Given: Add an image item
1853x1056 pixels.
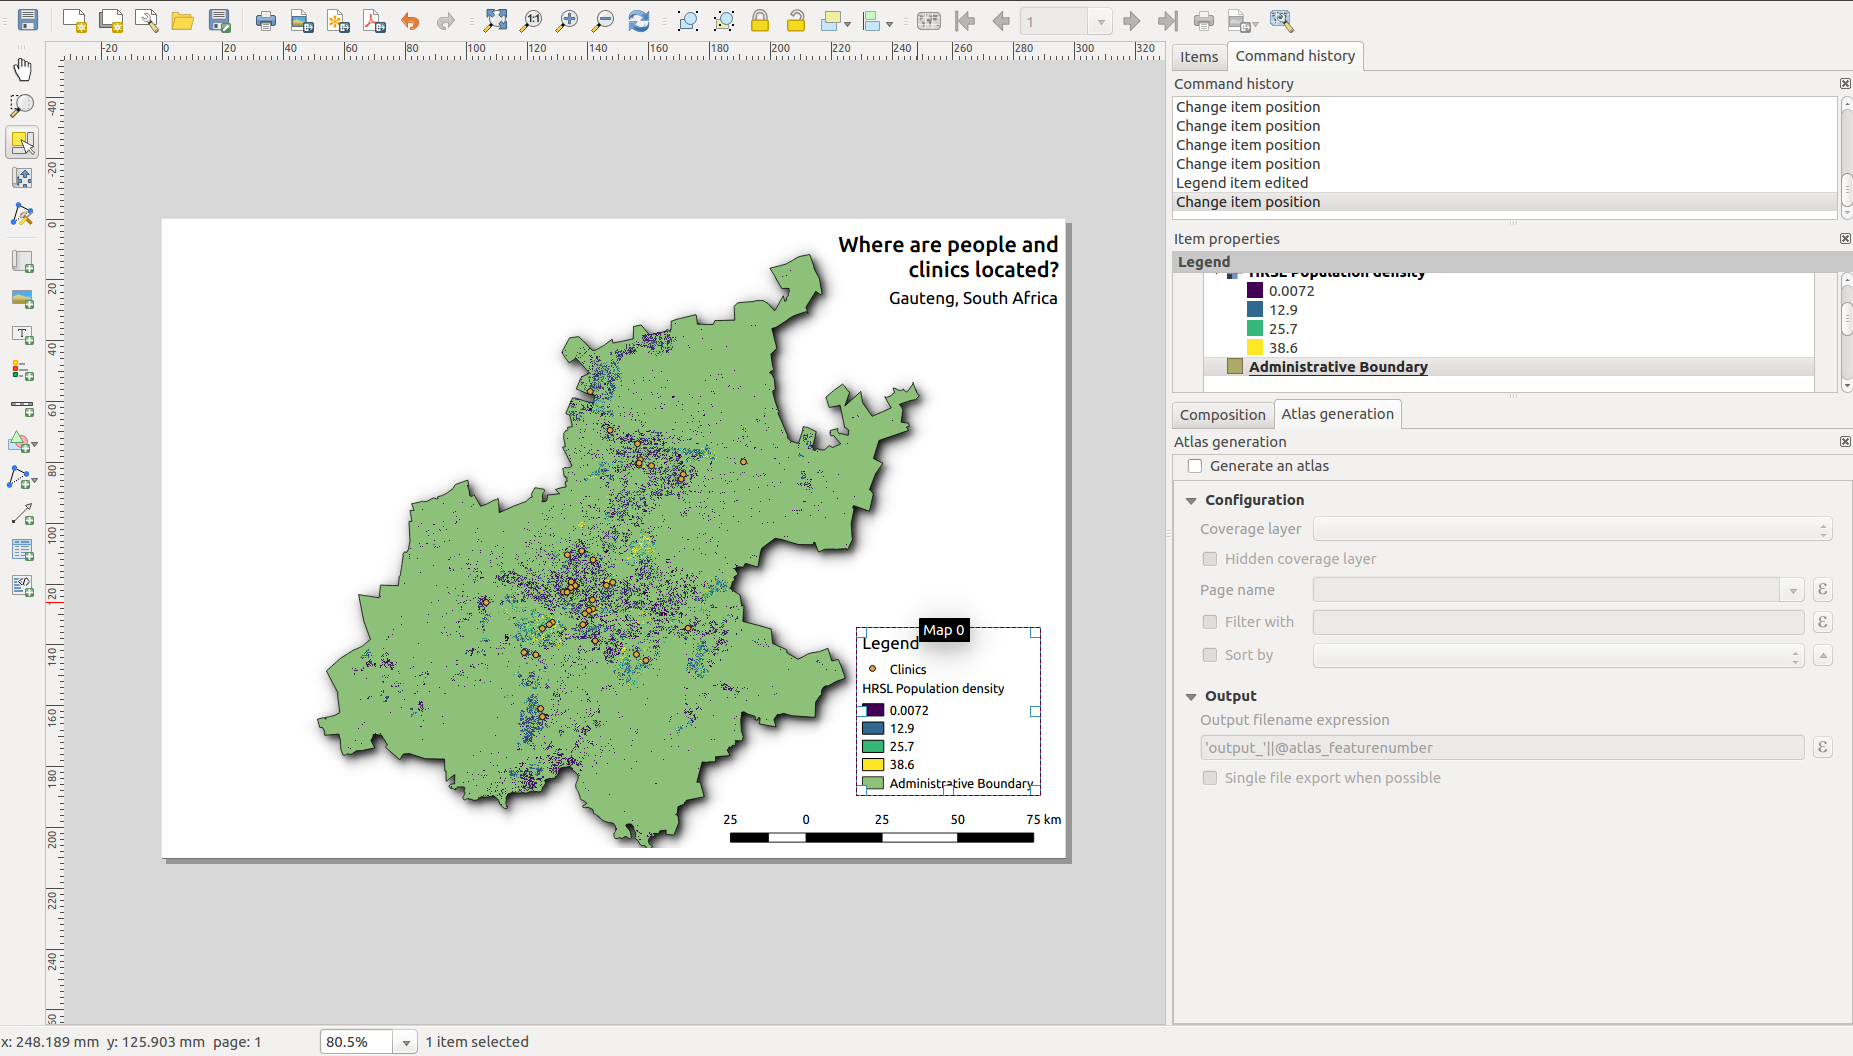Looking at the screenshot, I should point(22,298).
